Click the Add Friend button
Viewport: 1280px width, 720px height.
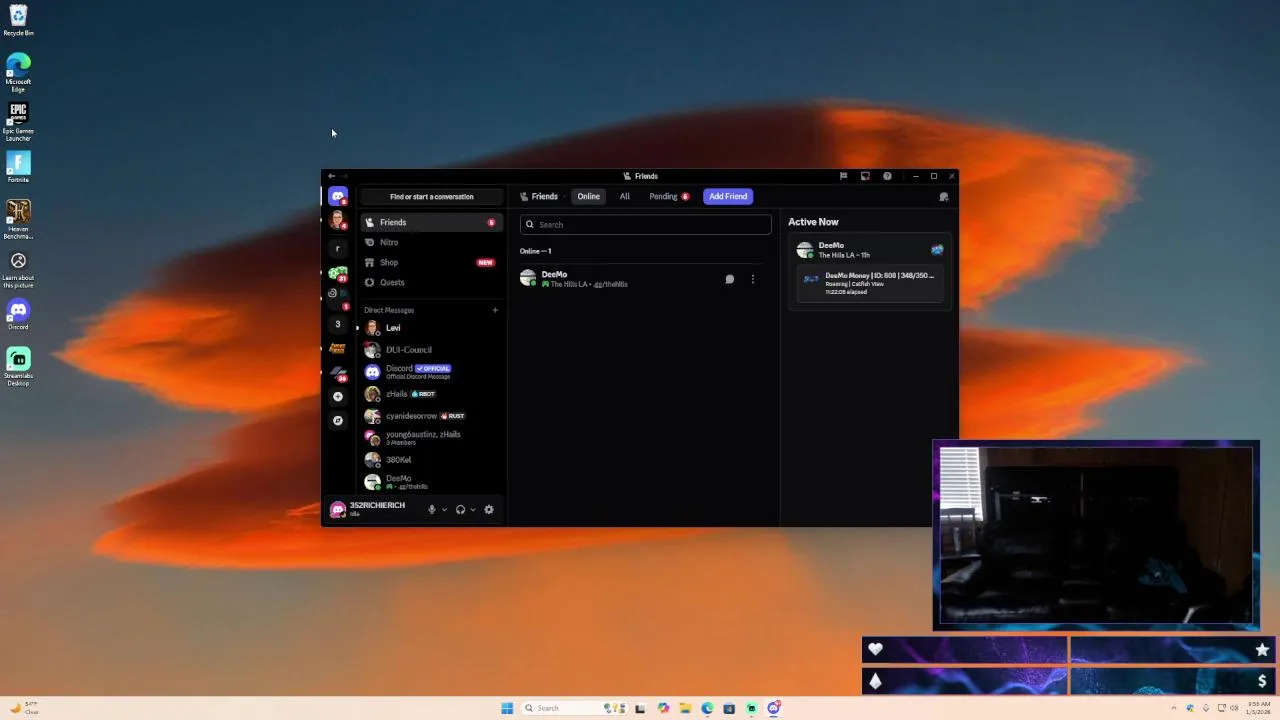pyautogui.click(x=728, y=197)
